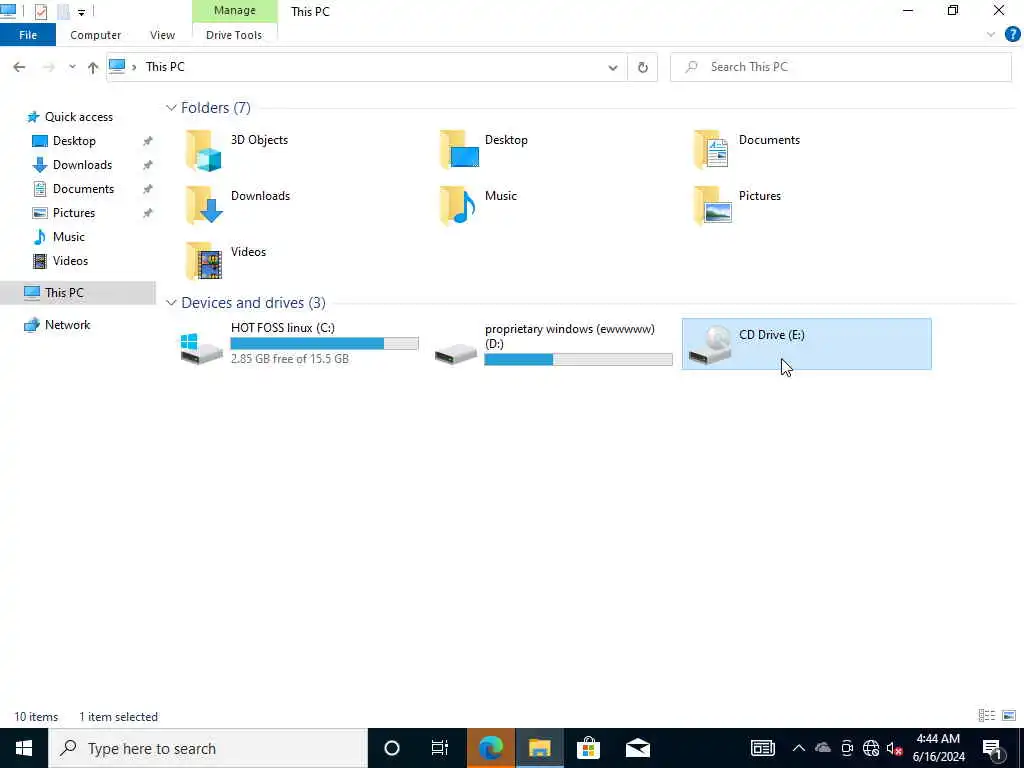Open Microsoft Store from taskbar
Viewport: 1024px width, 768px height.
(588, 748)
